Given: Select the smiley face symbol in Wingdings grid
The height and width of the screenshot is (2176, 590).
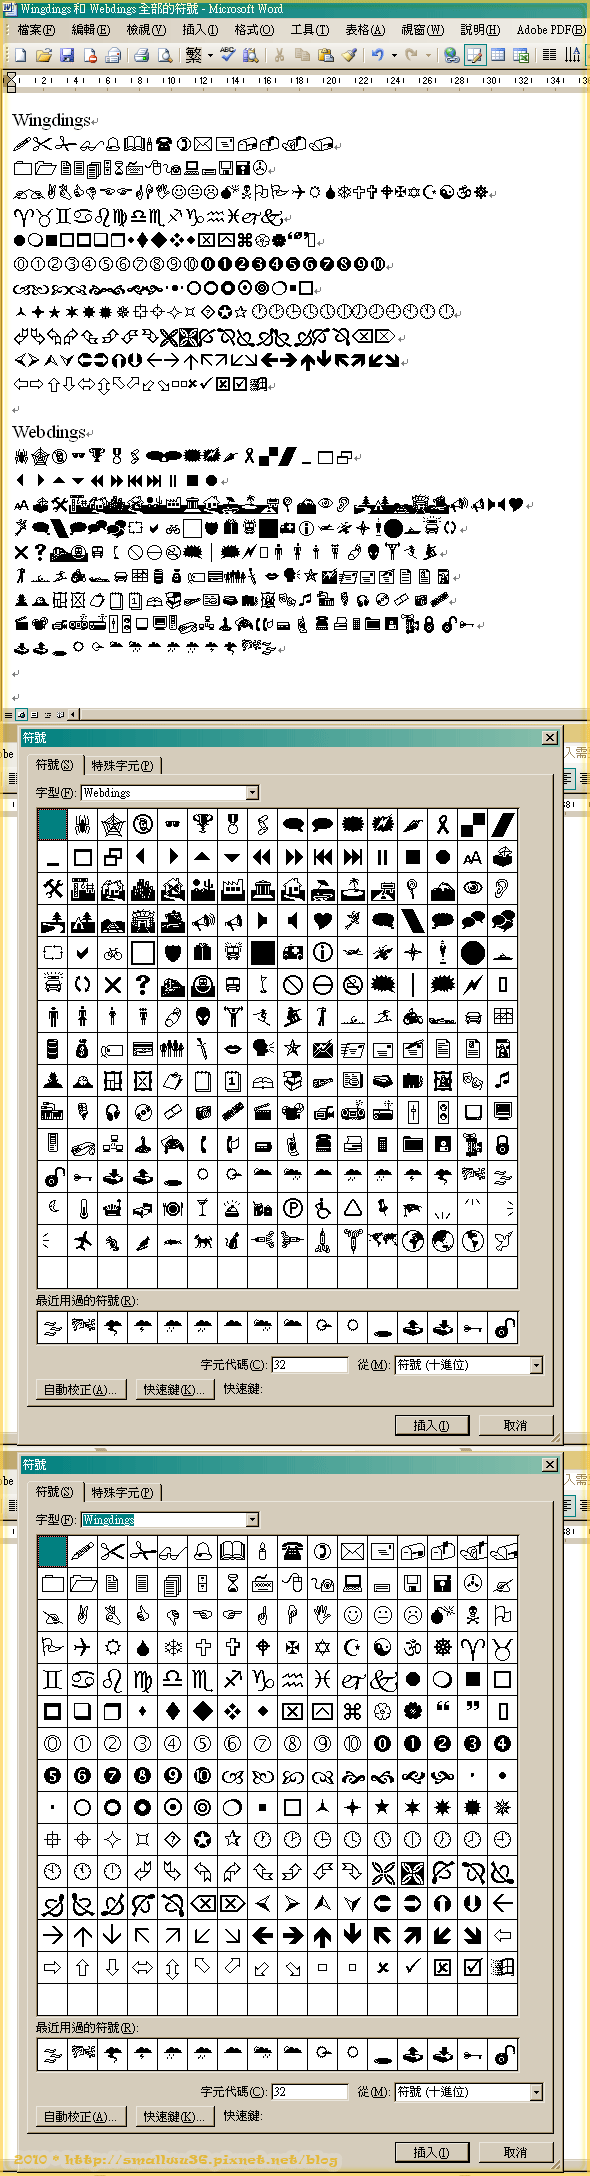Looking at the screenshot, I should [353, 1616].
